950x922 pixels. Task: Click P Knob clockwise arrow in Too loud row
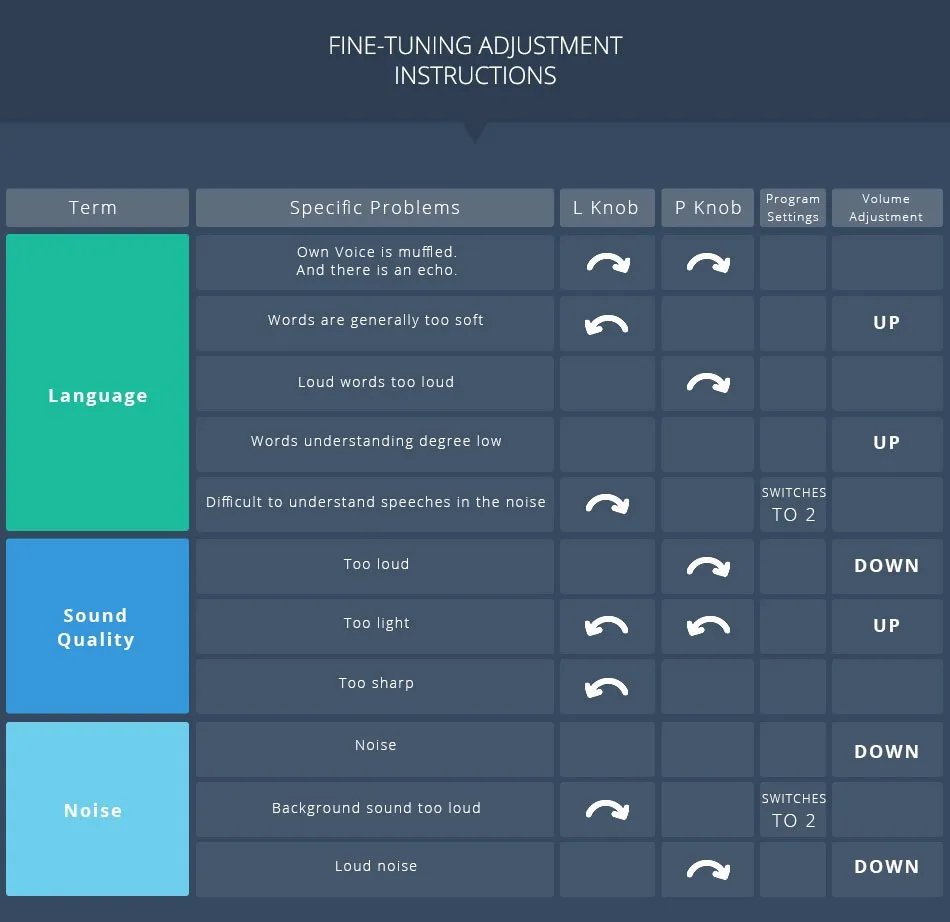click(708, 566)
